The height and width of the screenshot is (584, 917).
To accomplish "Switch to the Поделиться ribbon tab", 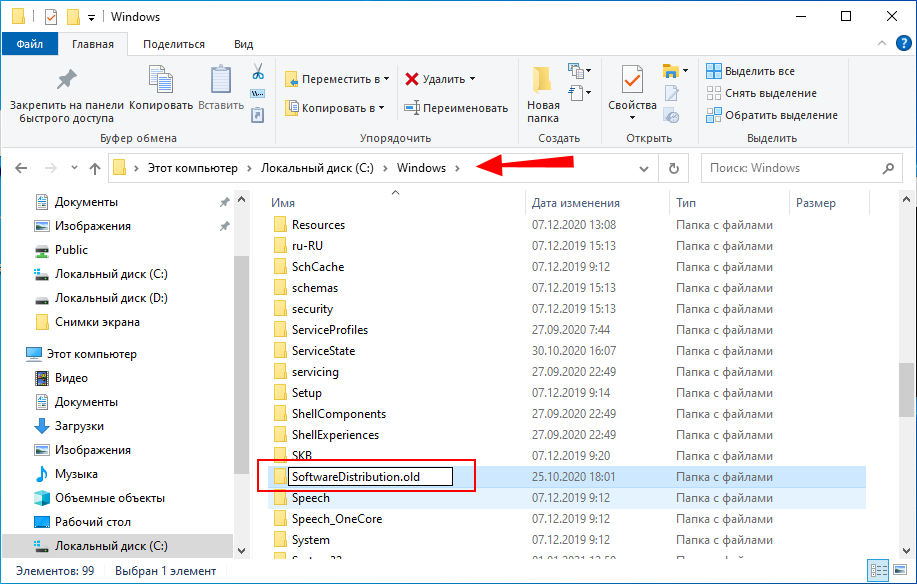I will click(x=174, y=44).
